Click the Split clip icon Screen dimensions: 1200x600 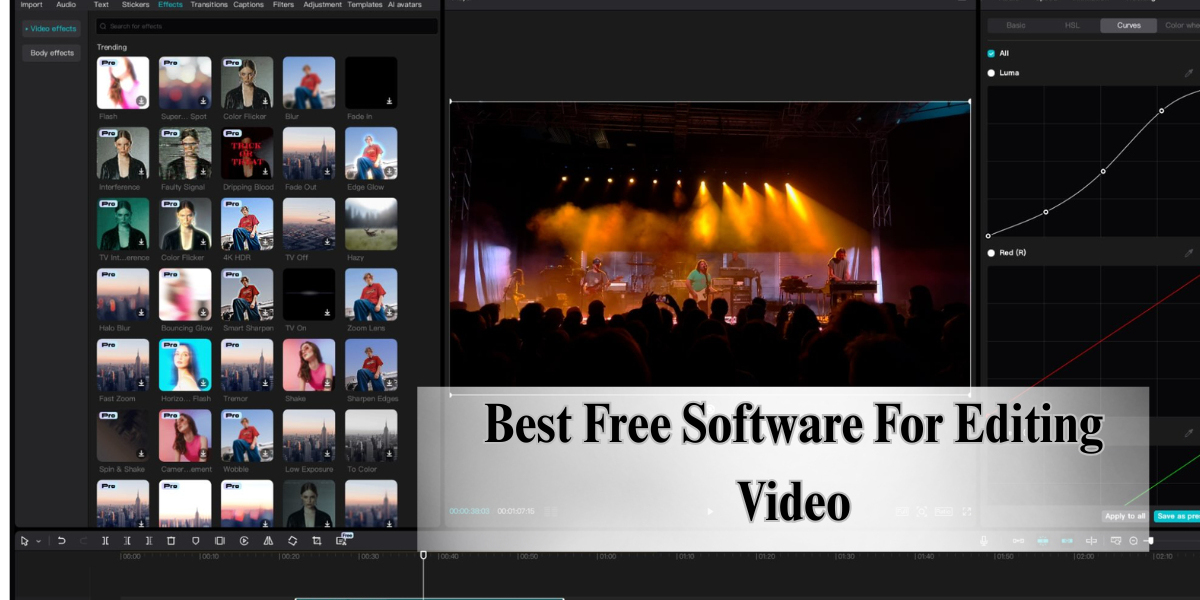[x=105, y=541]
